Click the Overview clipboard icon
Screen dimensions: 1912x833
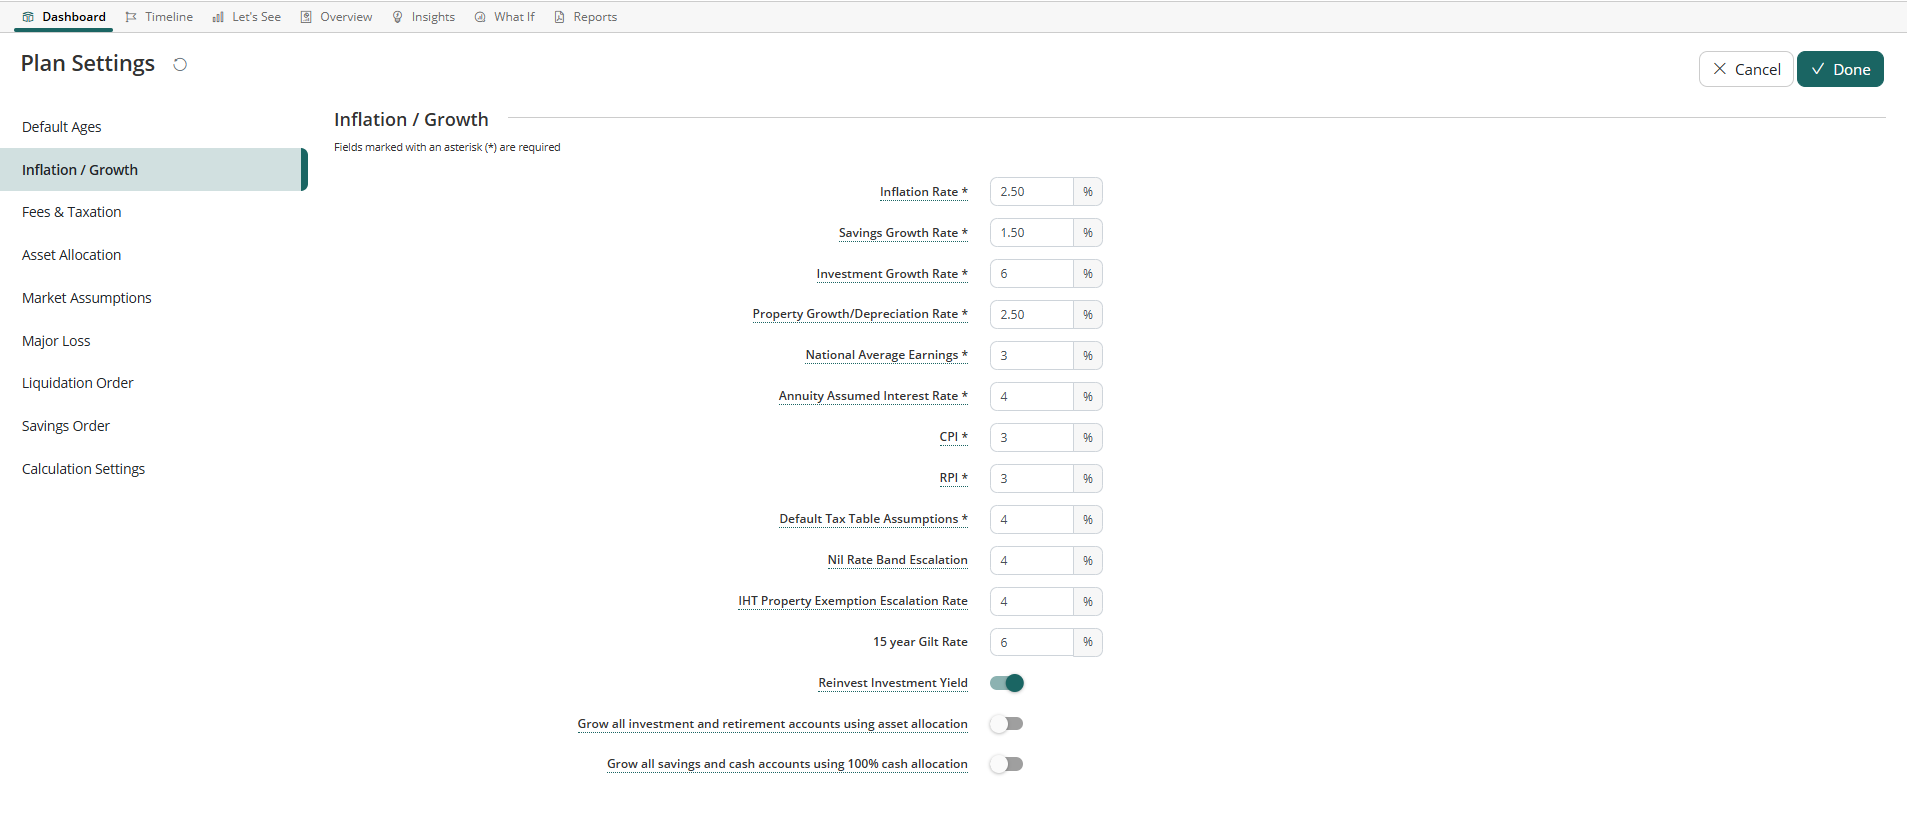click(x=306, y=17)
